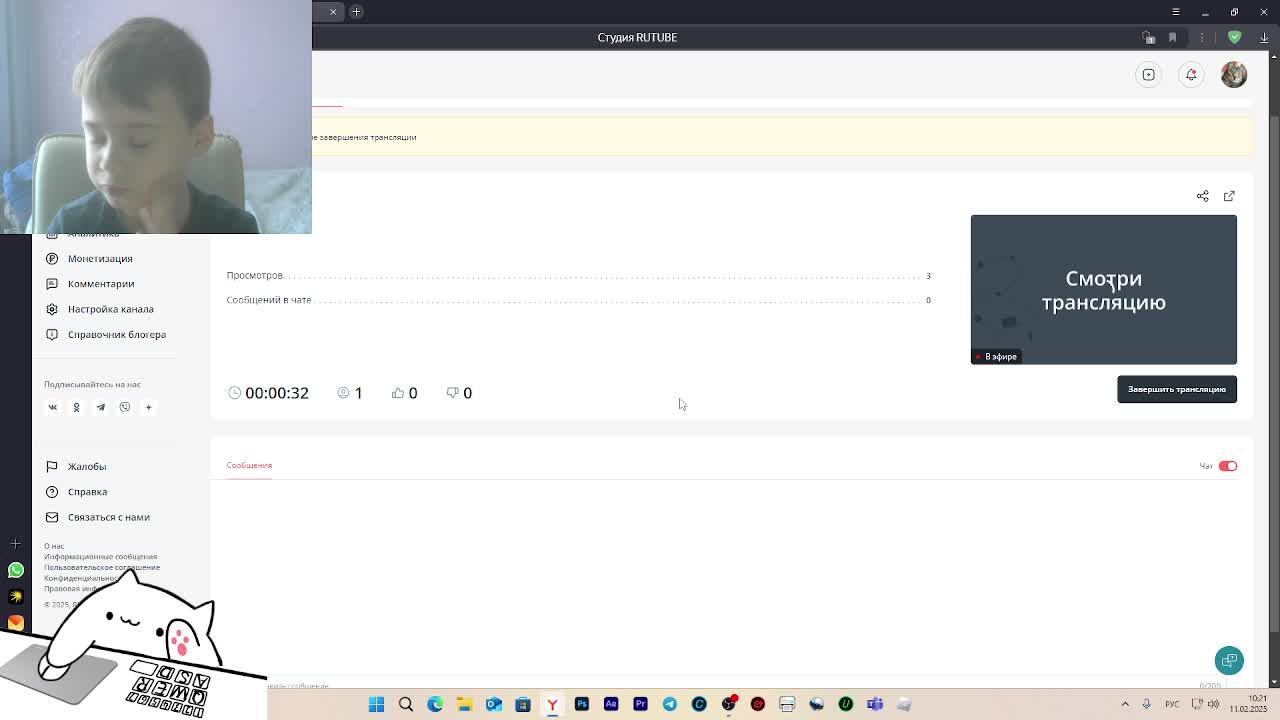Toggle the Чат switch off
1280x720 pixels.
point(1228,466)
